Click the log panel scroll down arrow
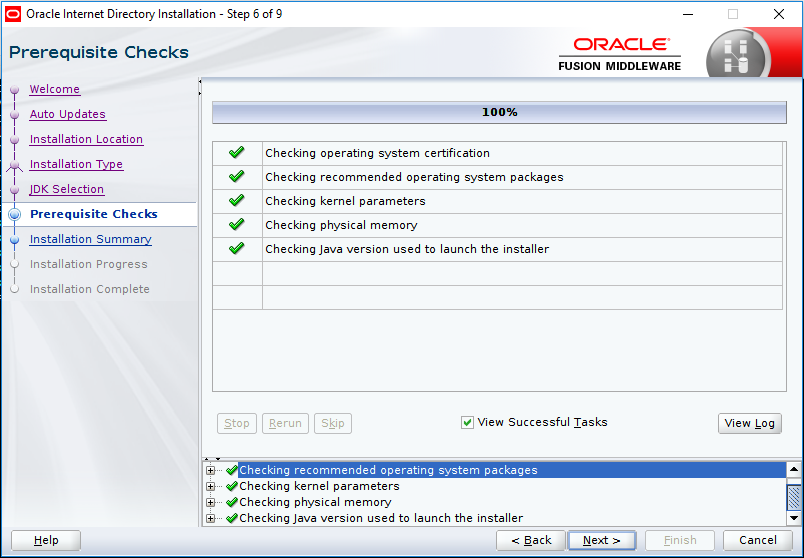The width and height of the screenshot is (804, 558). (793, 518)
